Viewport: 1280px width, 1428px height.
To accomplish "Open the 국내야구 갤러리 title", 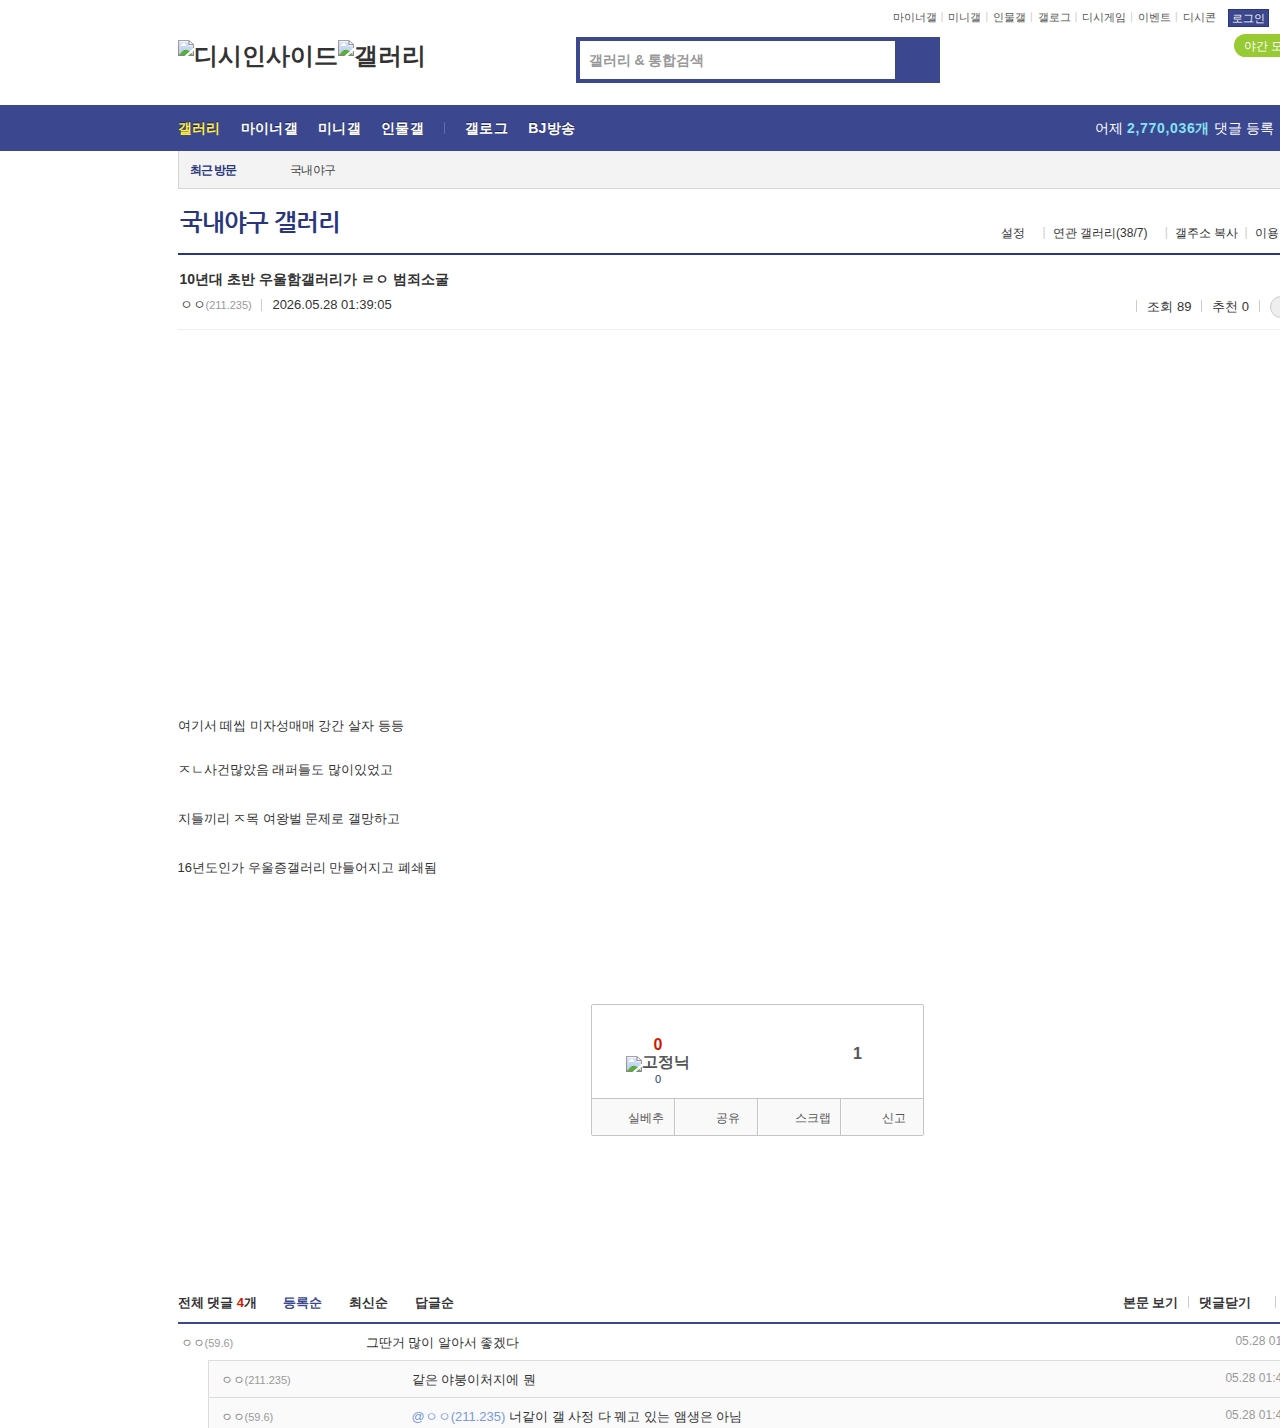I will pyautogui.click(x=260, y=221).
